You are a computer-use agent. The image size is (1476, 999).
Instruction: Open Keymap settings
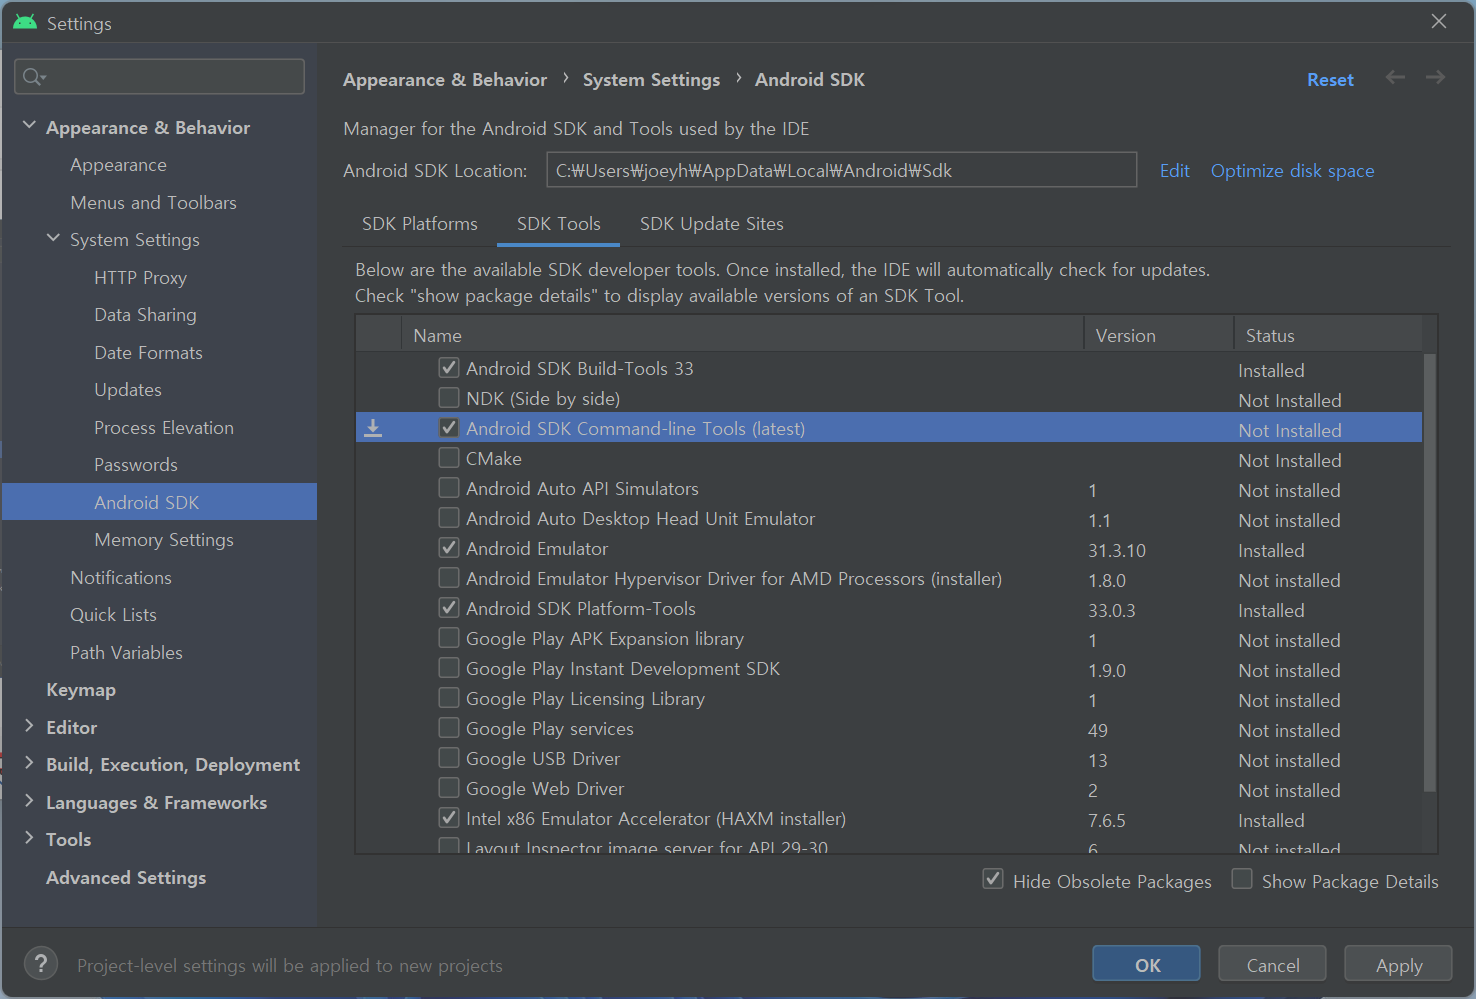coord(81,690)
